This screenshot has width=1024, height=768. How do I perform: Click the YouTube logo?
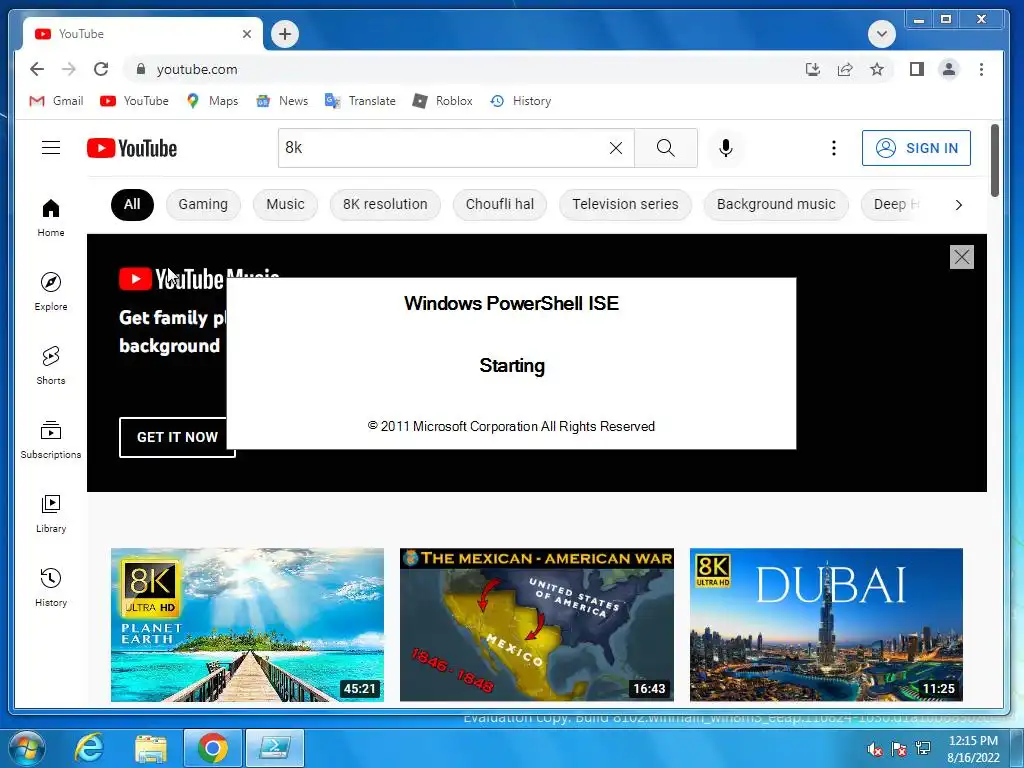tap(132, 148)
